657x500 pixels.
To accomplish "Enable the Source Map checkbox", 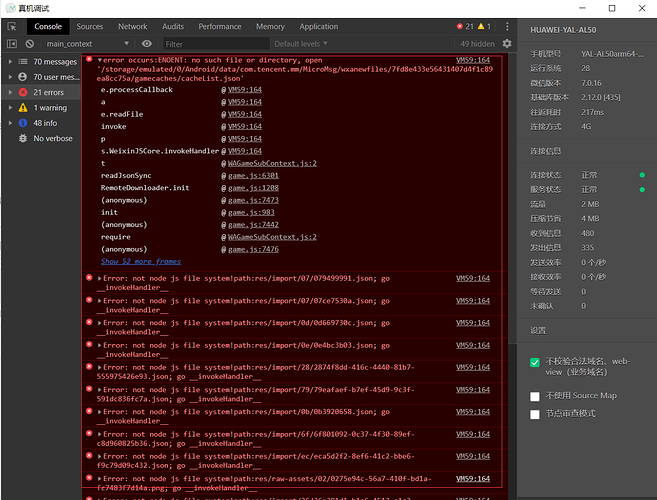I will (x=535, y=396).
